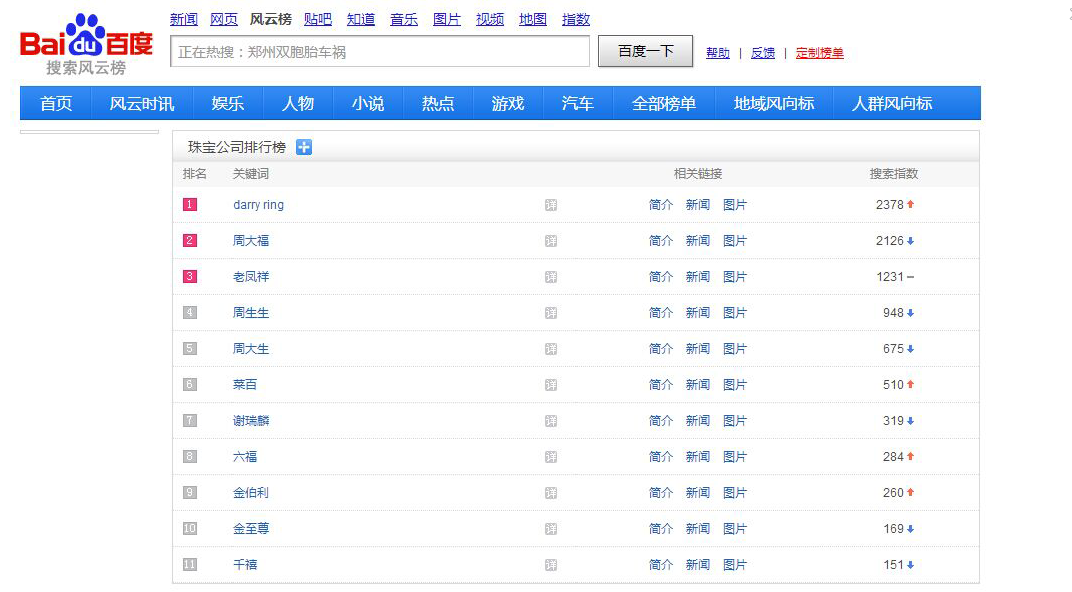Click the down arrow beside 151
This screenshot has height=592, width=1072.
[911, 565]
